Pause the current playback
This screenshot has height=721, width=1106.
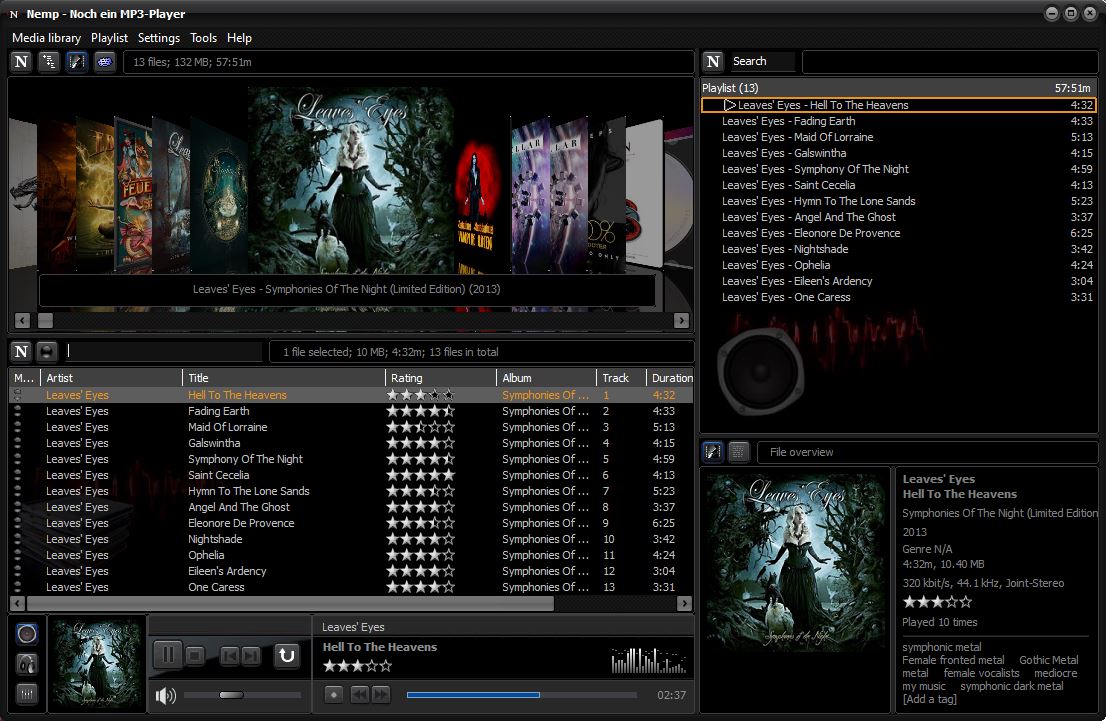(x=168, y=655)
